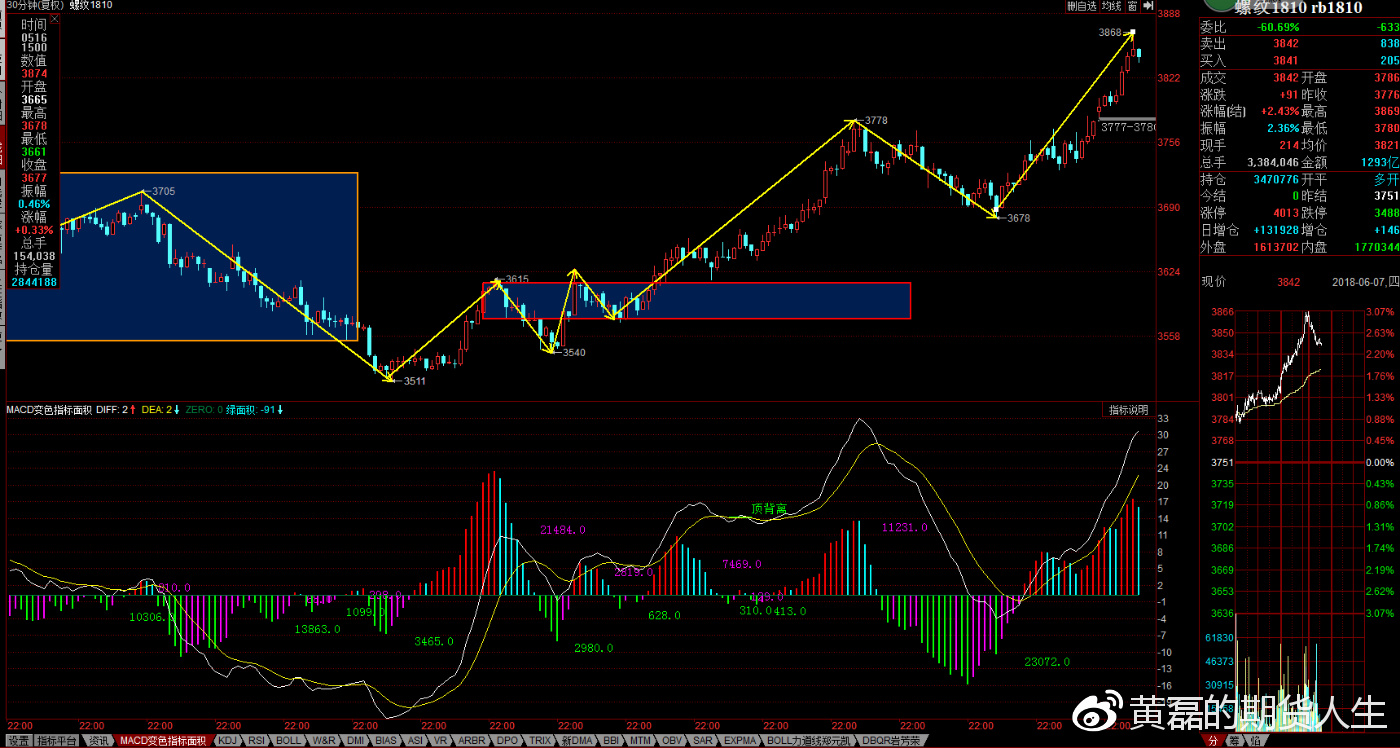Switch to the 新DMA indicator tab

point(577,741)
